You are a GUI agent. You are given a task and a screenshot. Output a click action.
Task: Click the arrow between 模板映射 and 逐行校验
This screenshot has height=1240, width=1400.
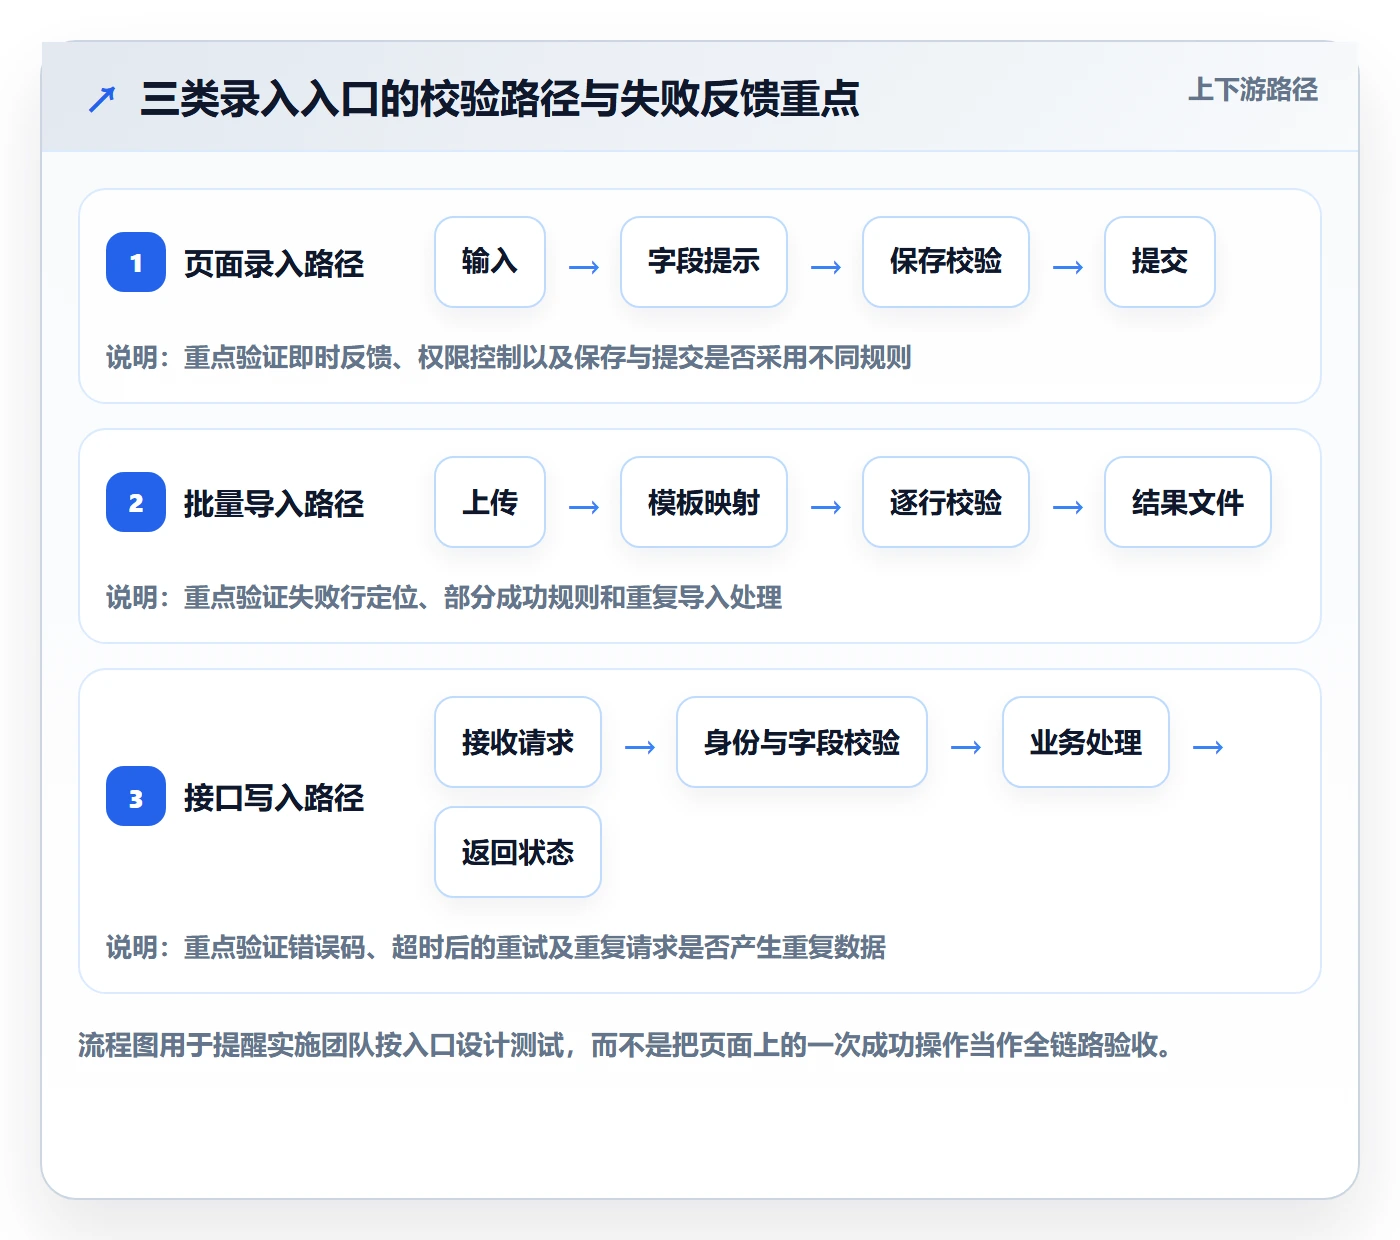click(x=826, y=507)
